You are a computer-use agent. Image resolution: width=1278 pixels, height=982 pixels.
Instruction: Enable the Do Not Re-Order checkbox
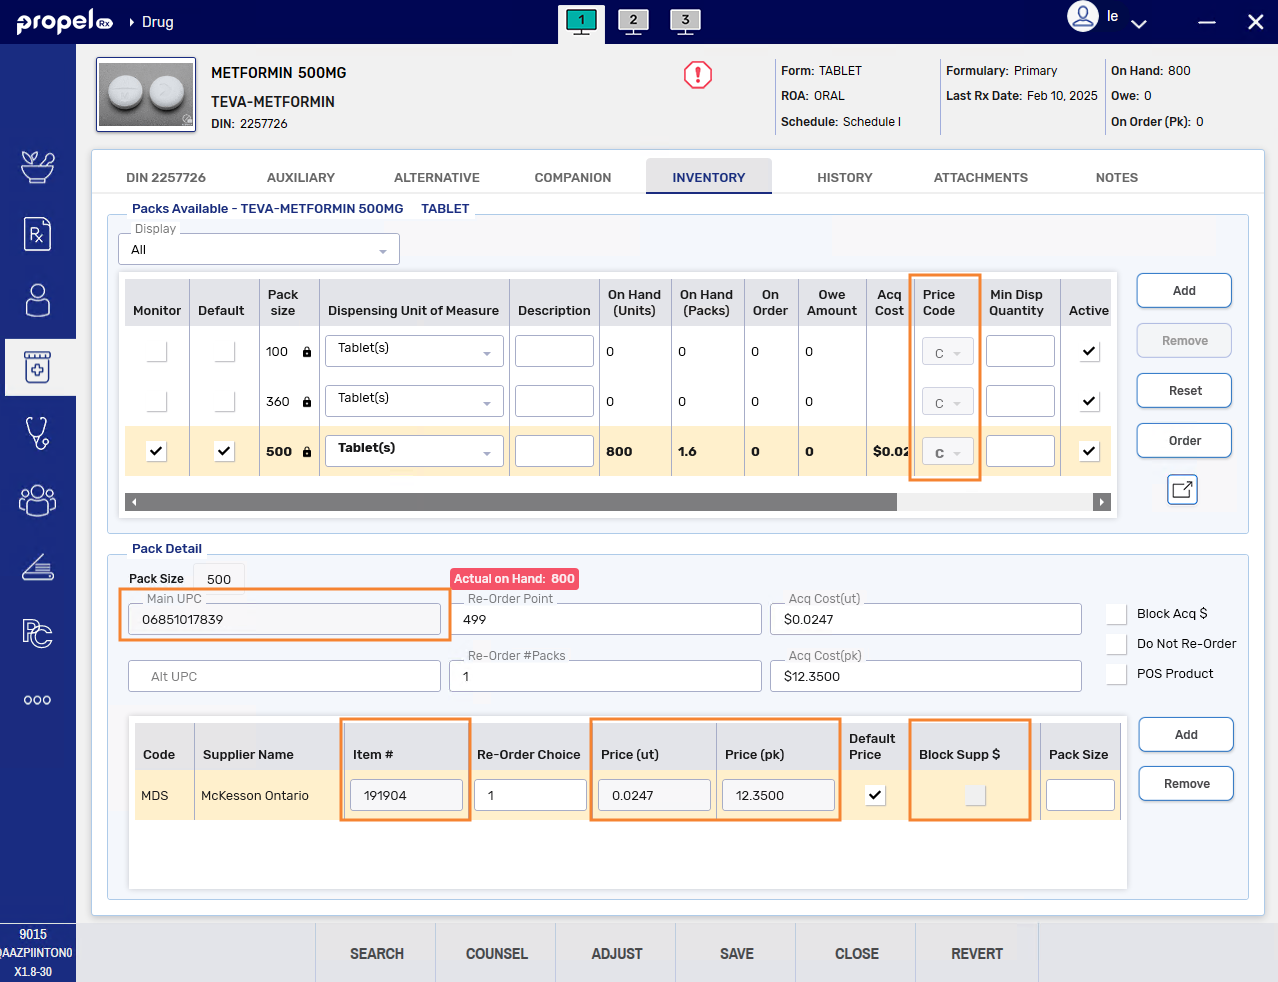1117,644
